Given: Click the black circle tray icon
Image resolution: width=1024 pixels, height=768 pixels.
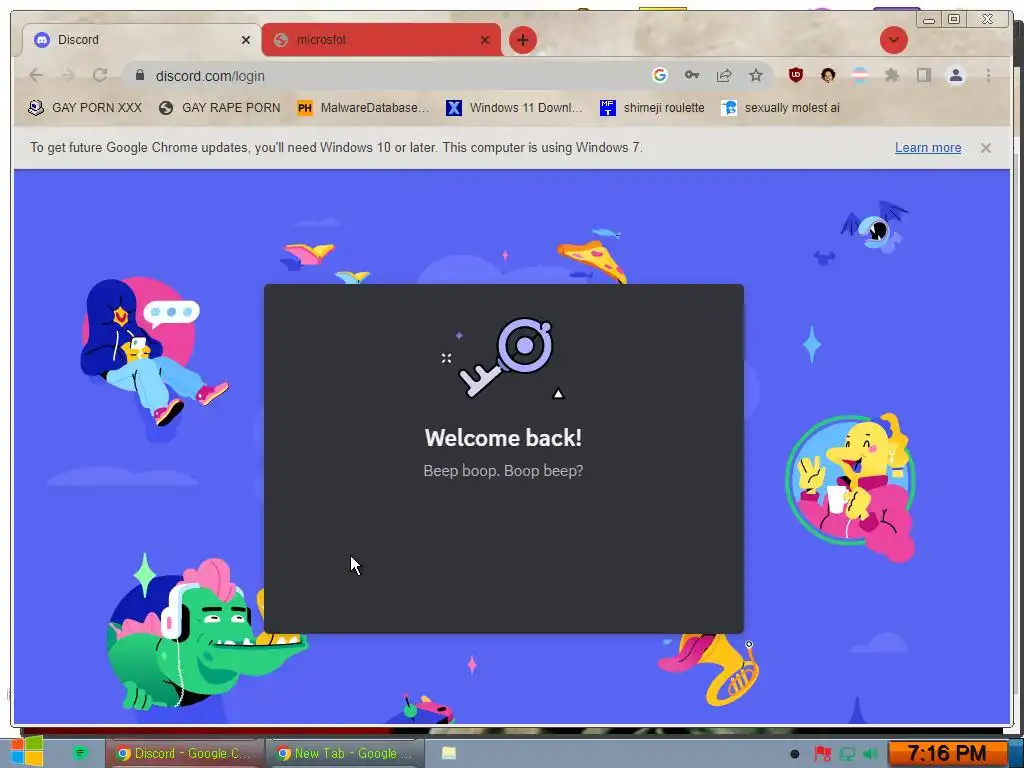Looking at the screenshot, I should pos(794,754).
